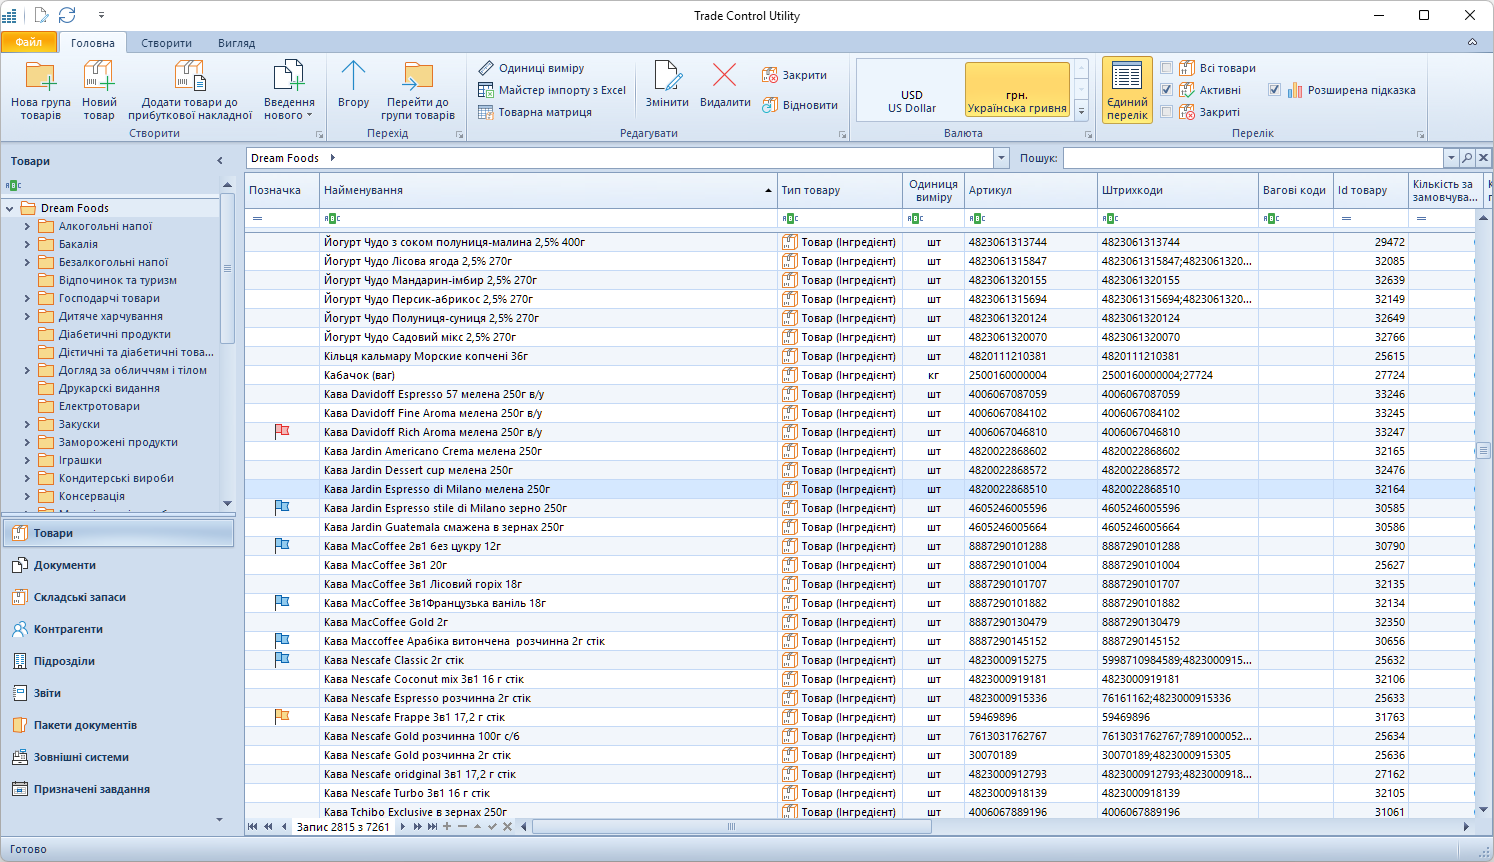Uncheck the Активні checkbox
Image resolution: width=1494 pixels, height=862 pixels.
click(x=1166, y=90)
